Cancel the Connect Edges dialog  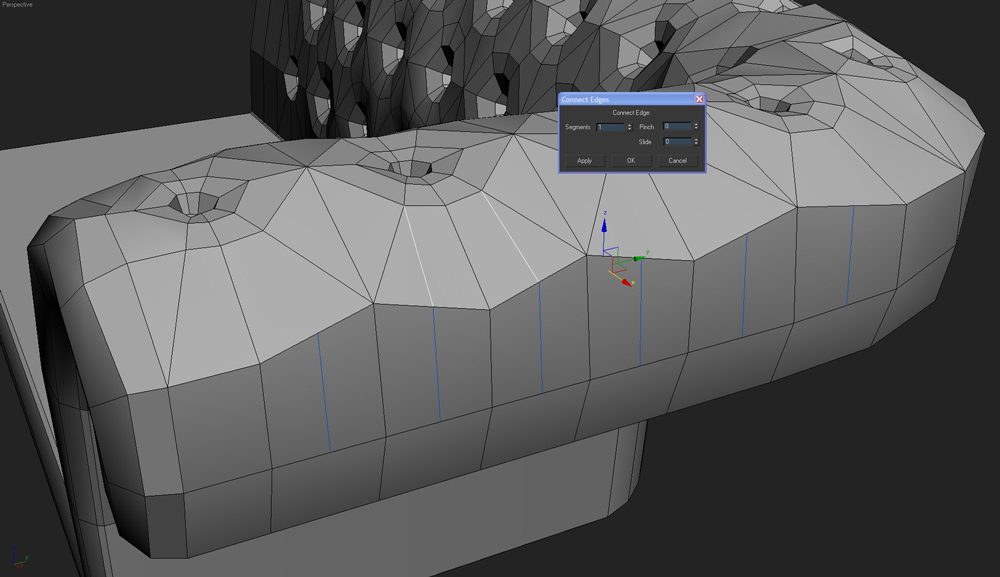(677, 160)
